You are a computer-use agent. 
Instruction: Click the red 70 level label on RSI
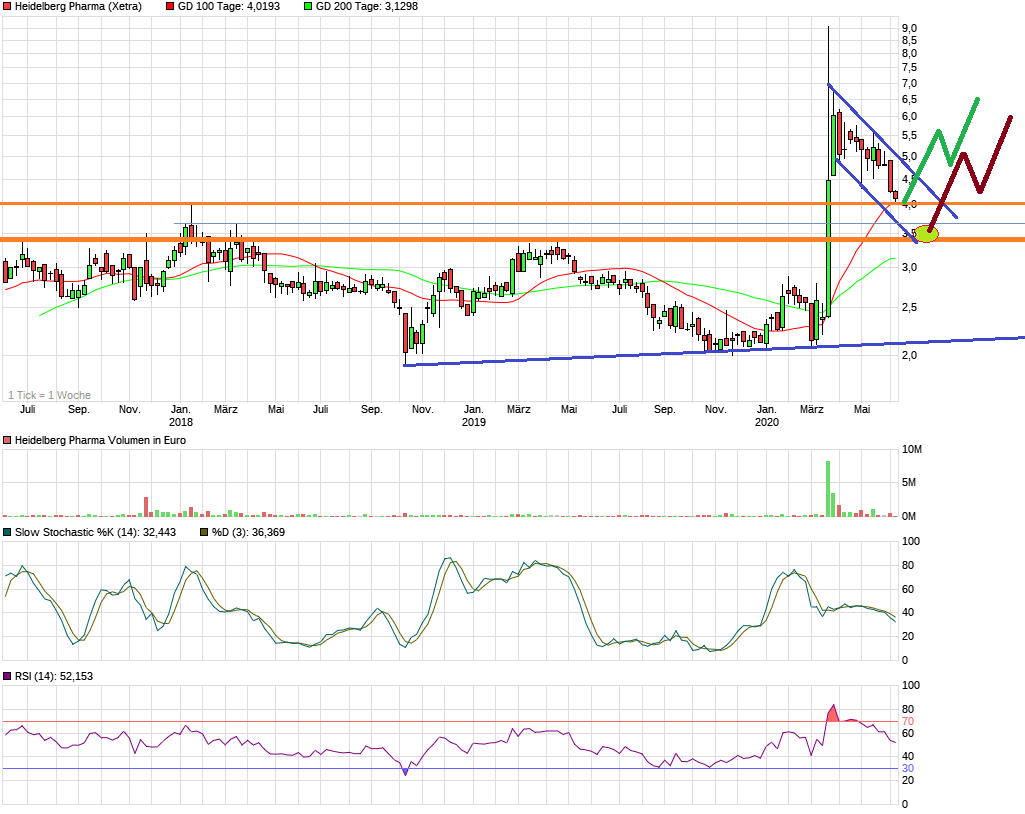click(x=908, y=721)
